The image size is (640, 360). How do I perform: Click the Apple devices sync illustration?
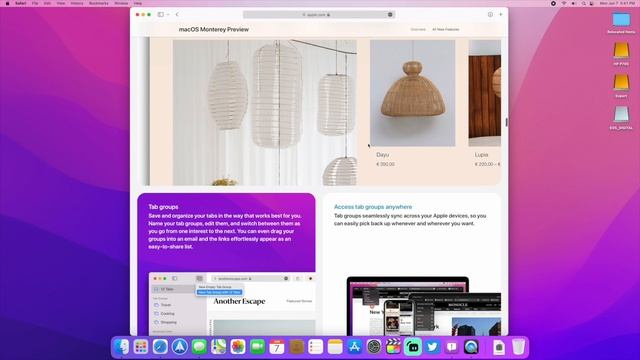[x=424, y=306]
